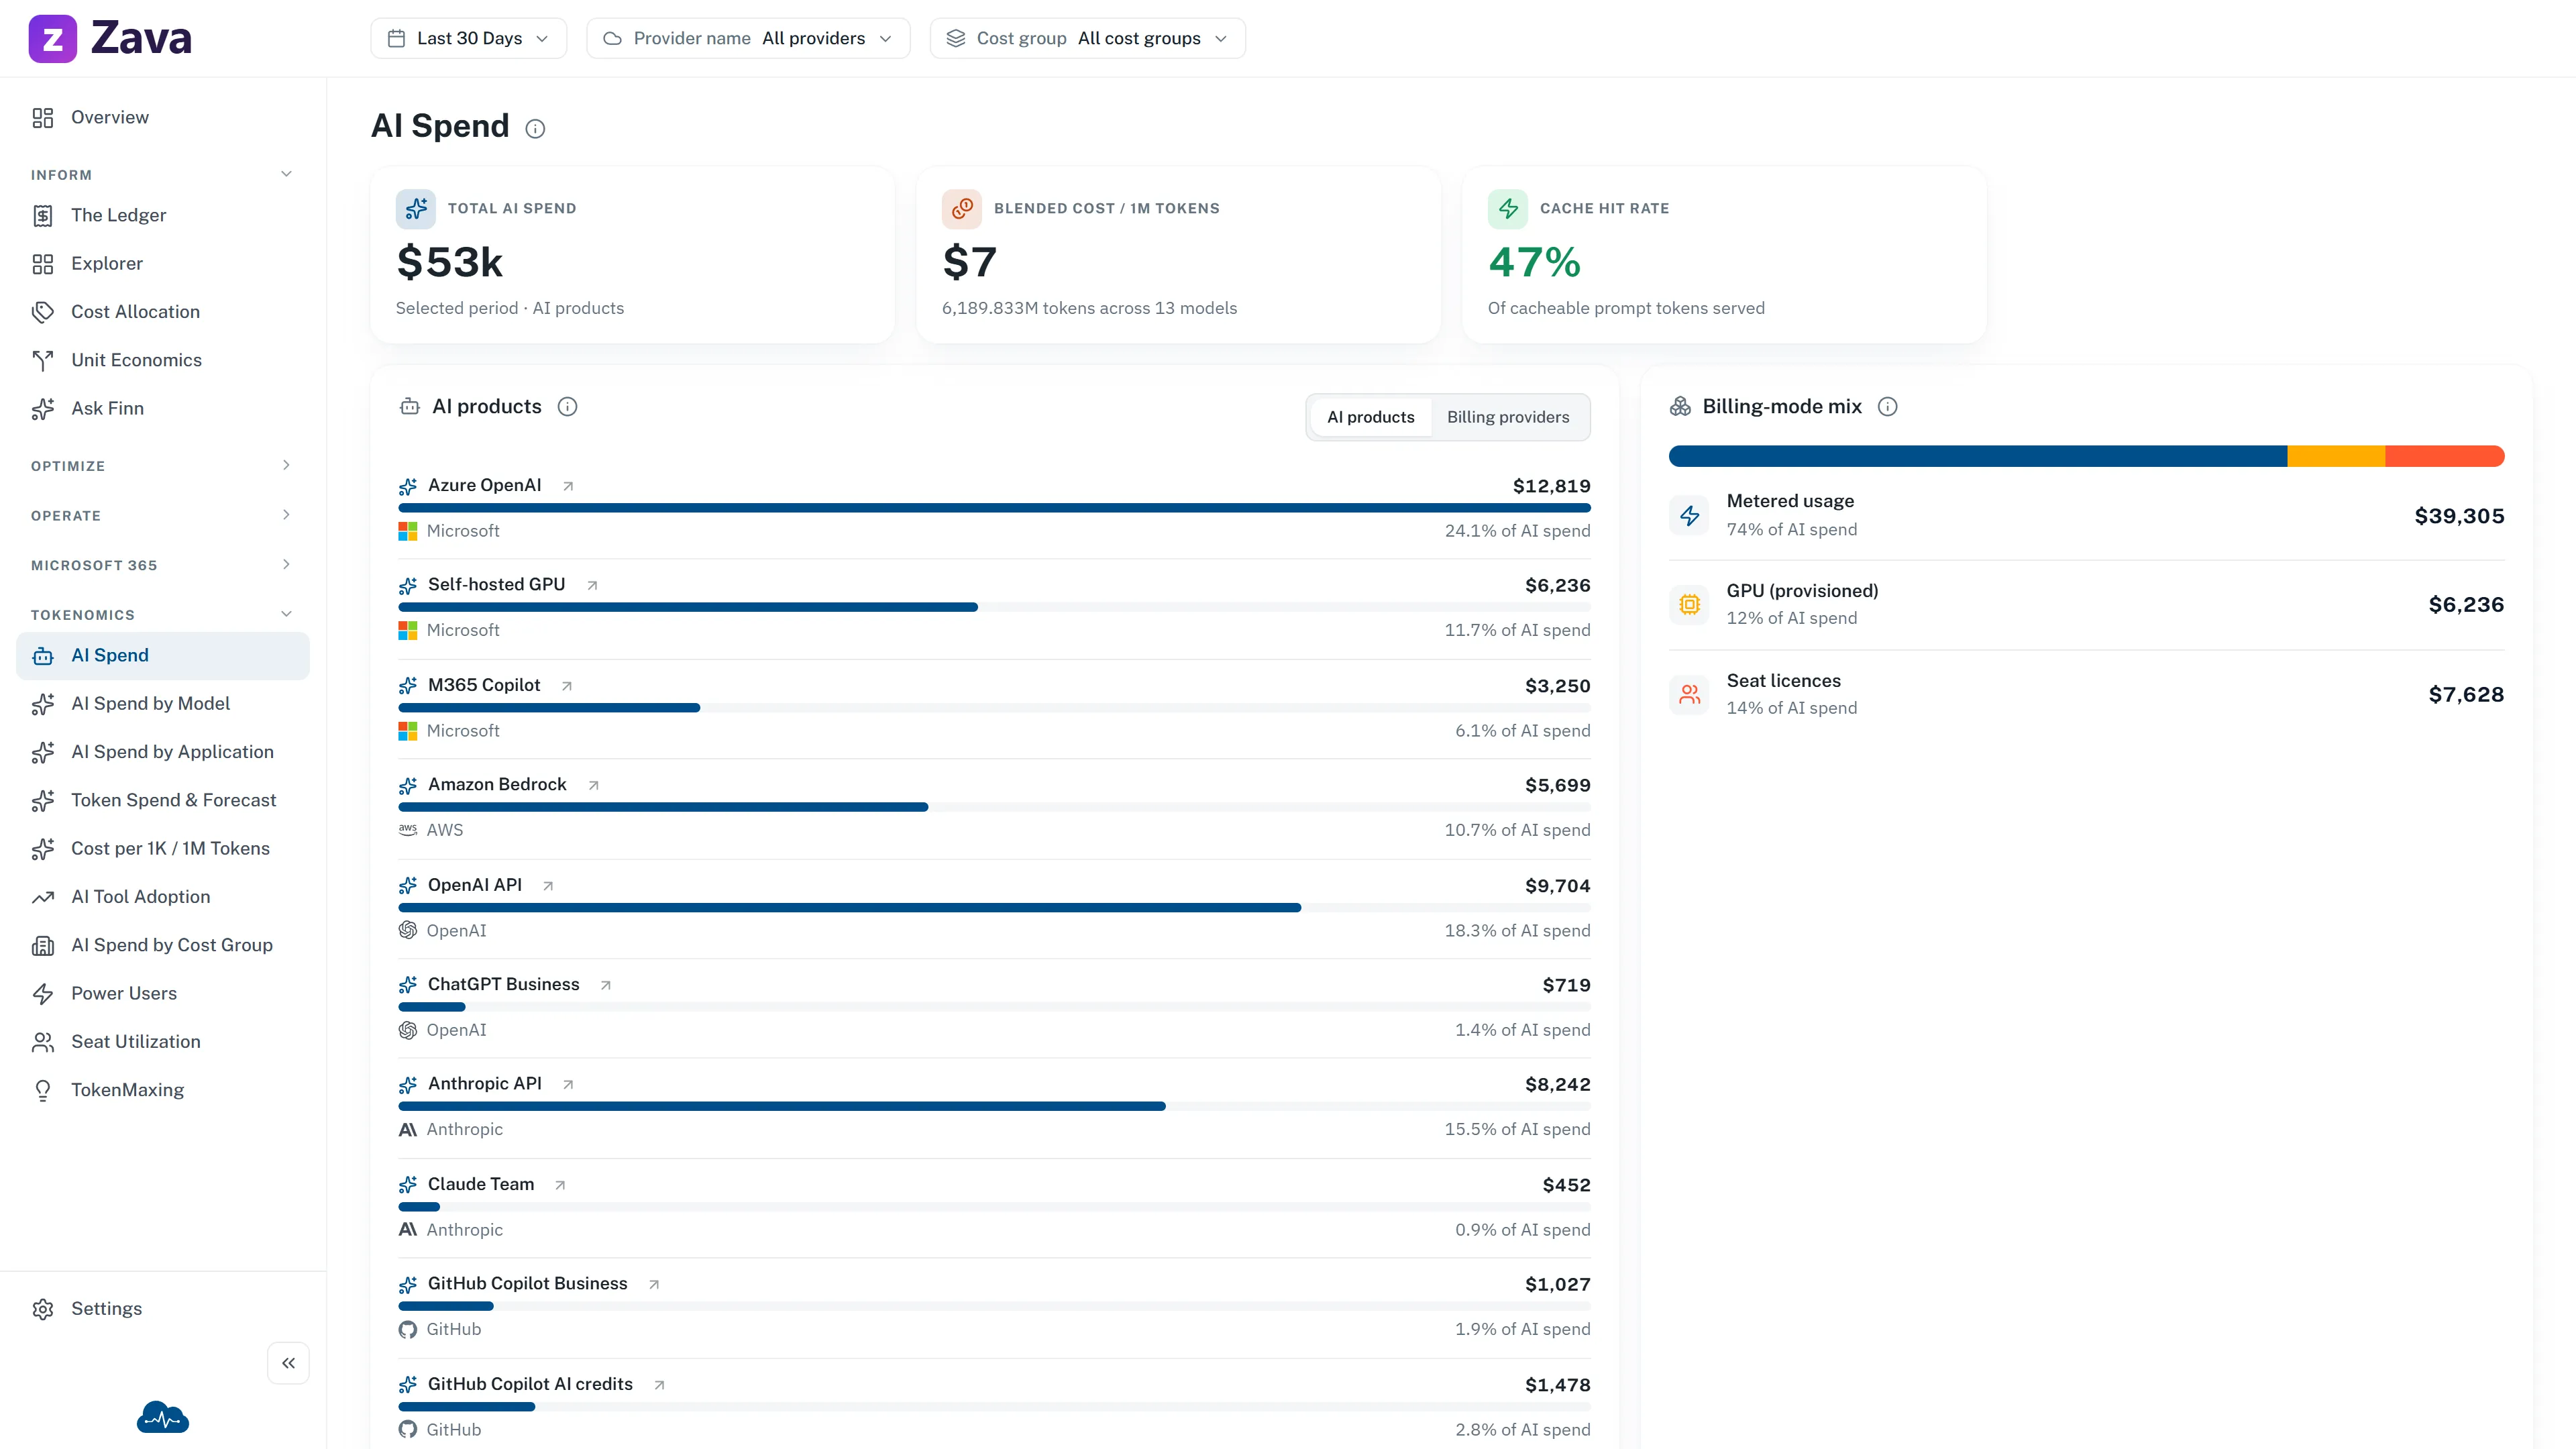Screen dimensions: 2576x1449
Task: Open GitHub Copilot Business arrow icon
Action: pyautogui.click(x=654, y=1284)
